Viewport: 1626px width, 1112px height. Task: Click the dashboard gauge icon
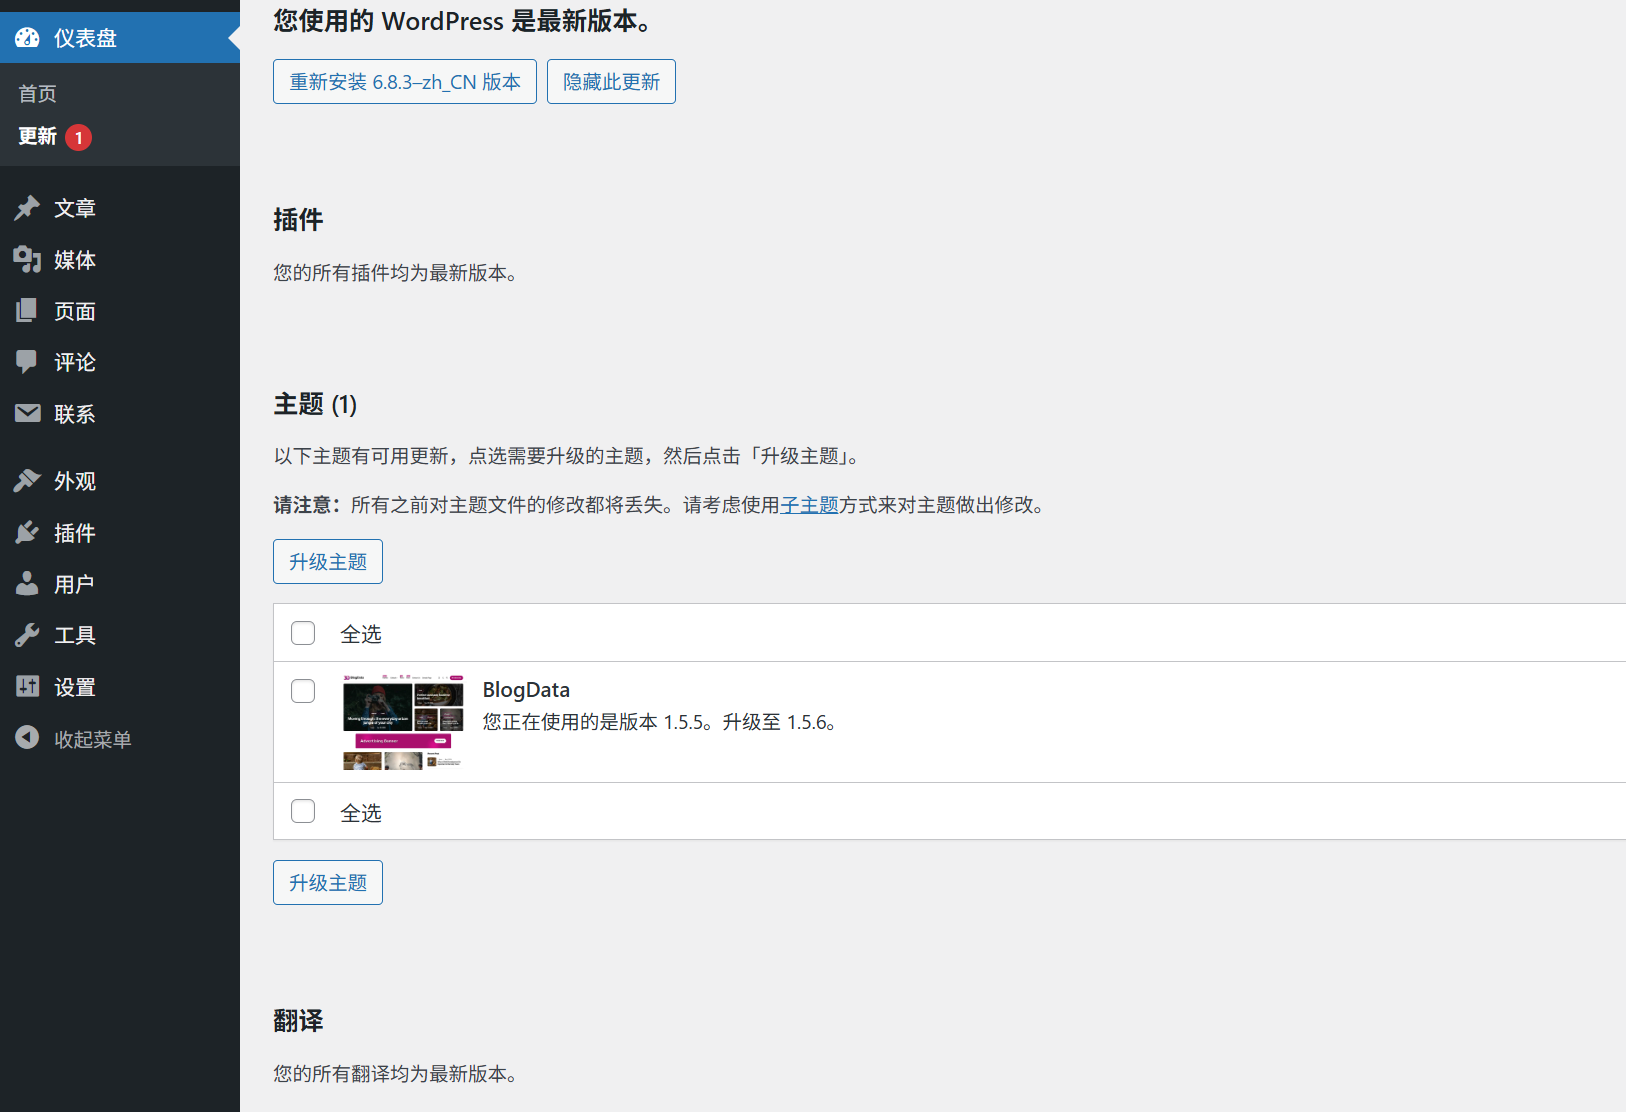(27, 38)
